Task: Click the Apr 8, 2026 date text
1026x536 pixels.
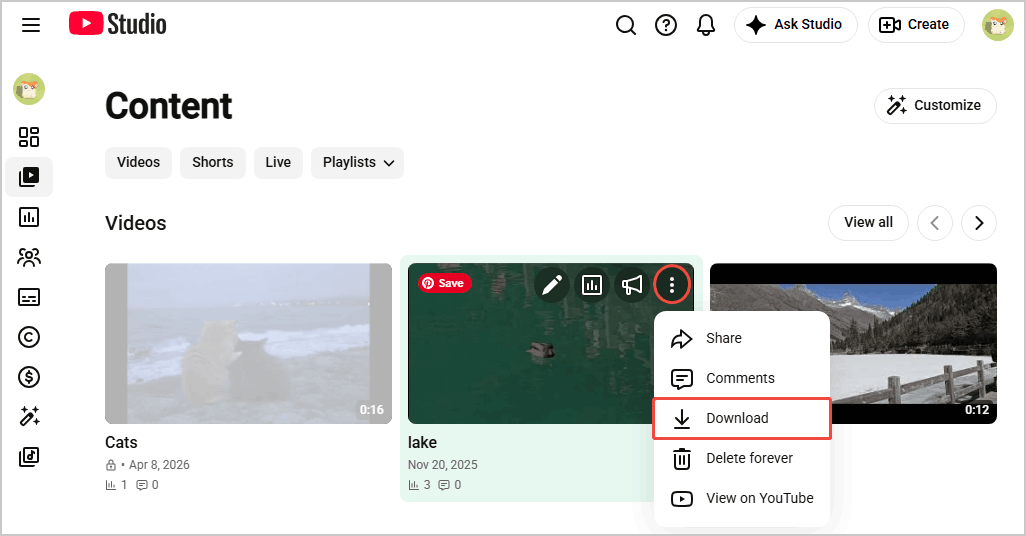Action: (x=159, y=465)
